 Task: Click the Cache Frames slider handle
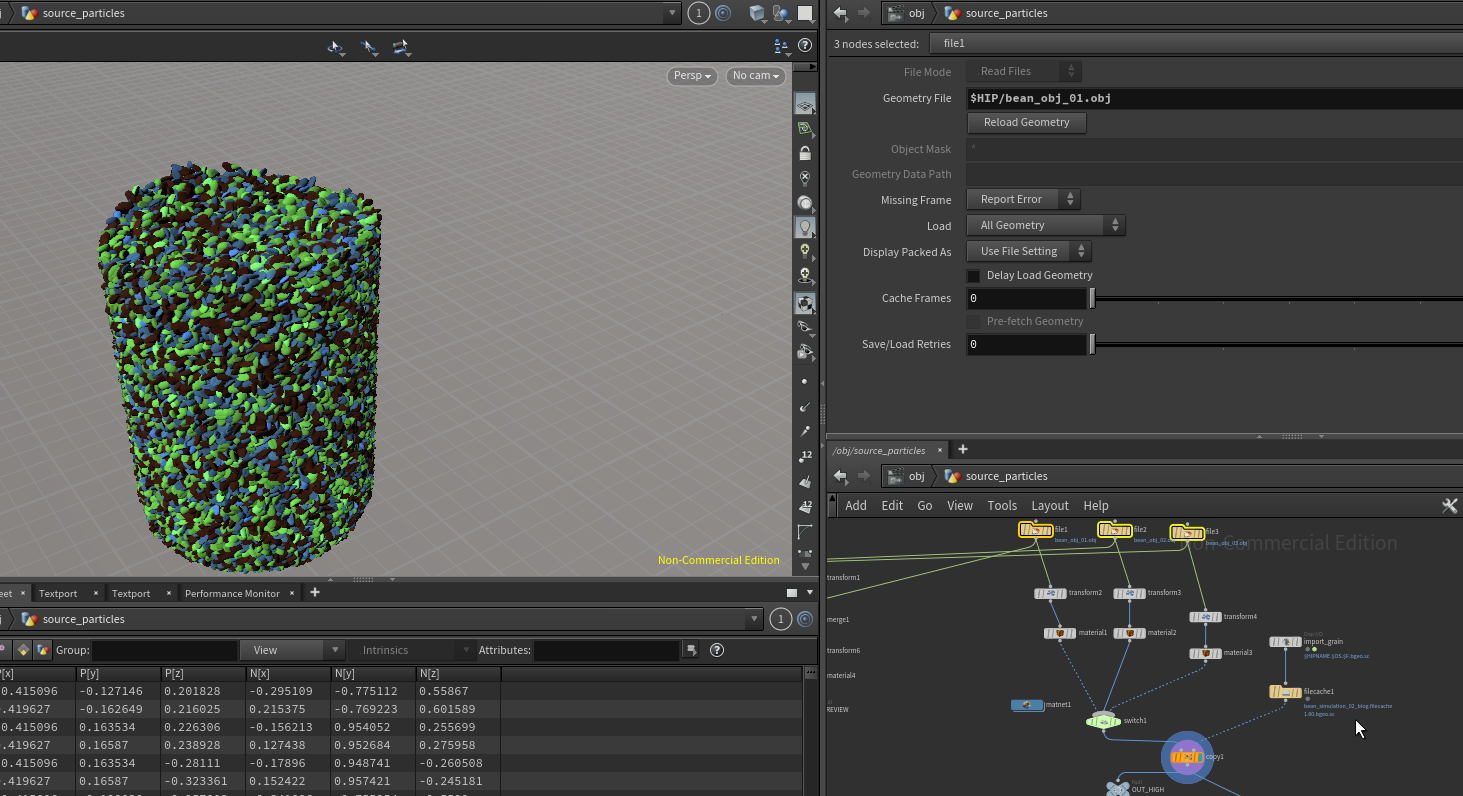1092,298
